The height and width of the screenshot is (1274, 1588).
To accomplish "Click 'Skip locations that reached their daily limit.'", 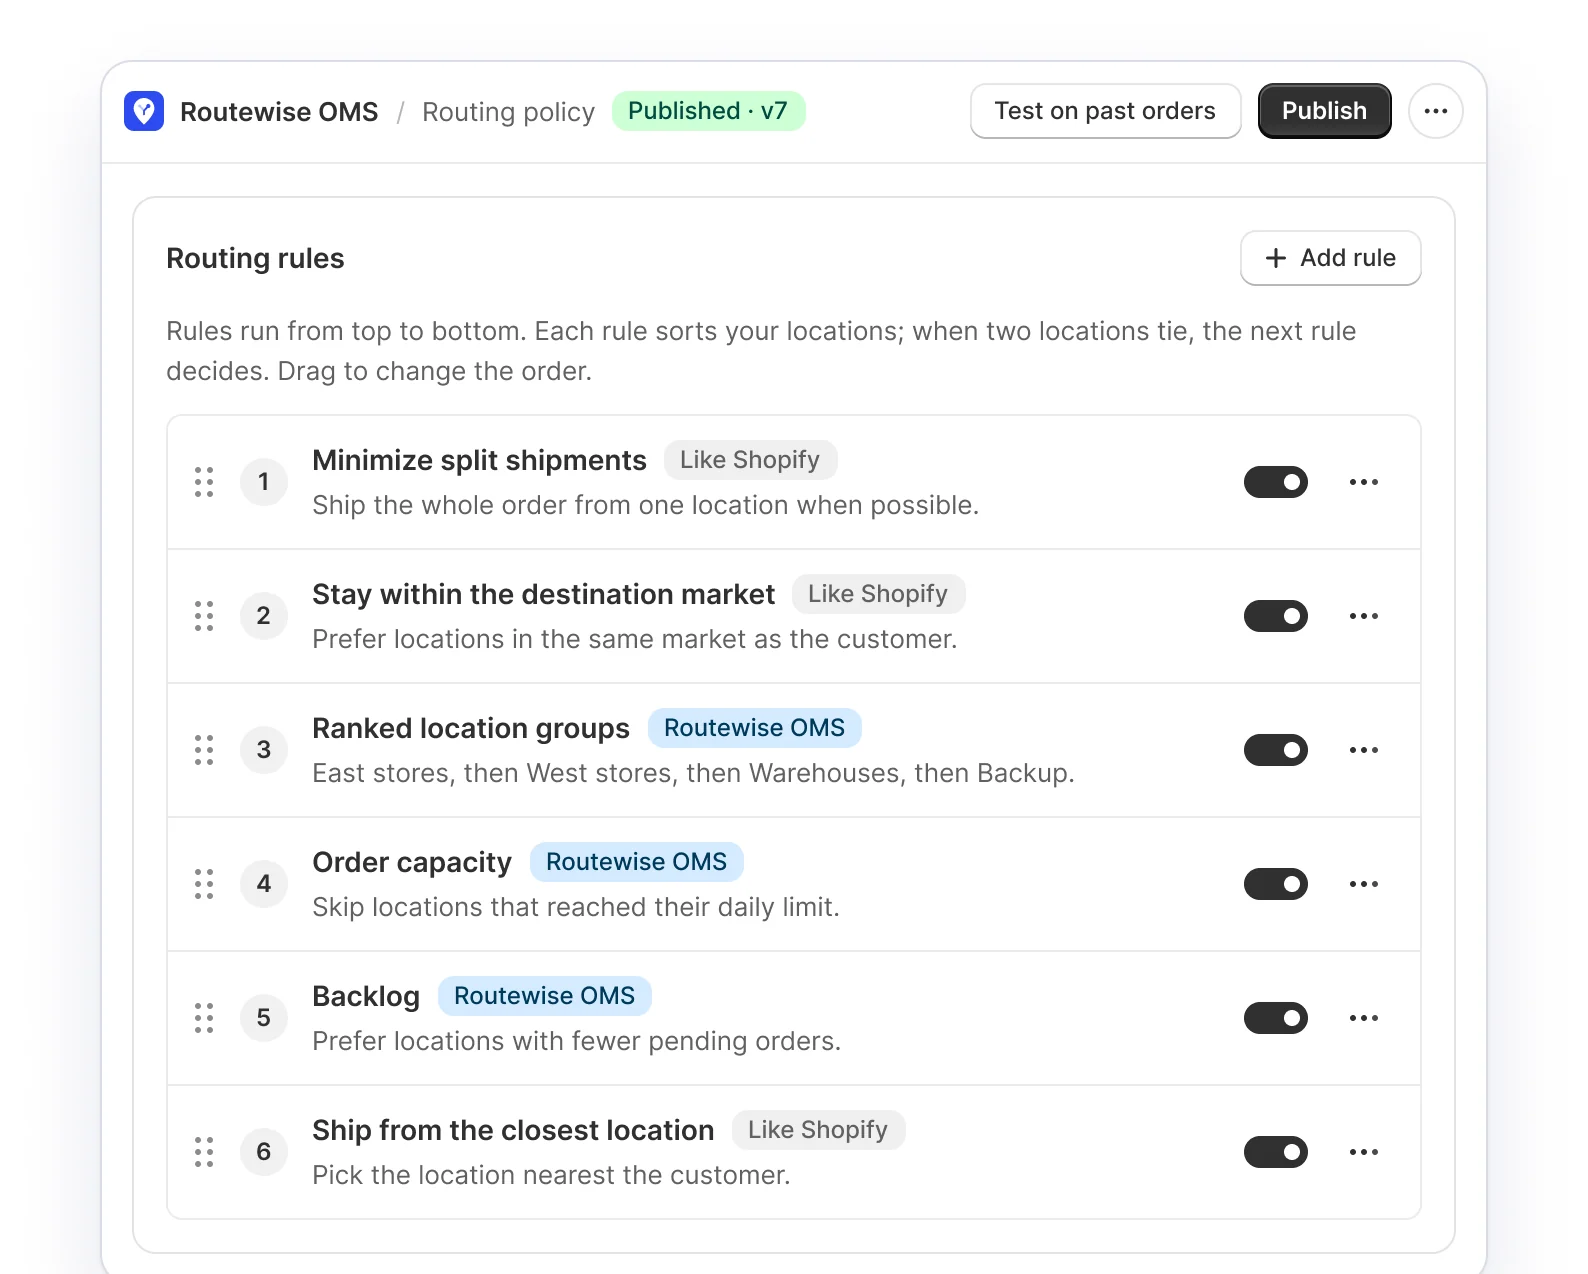I will click(x=576, y=907).
